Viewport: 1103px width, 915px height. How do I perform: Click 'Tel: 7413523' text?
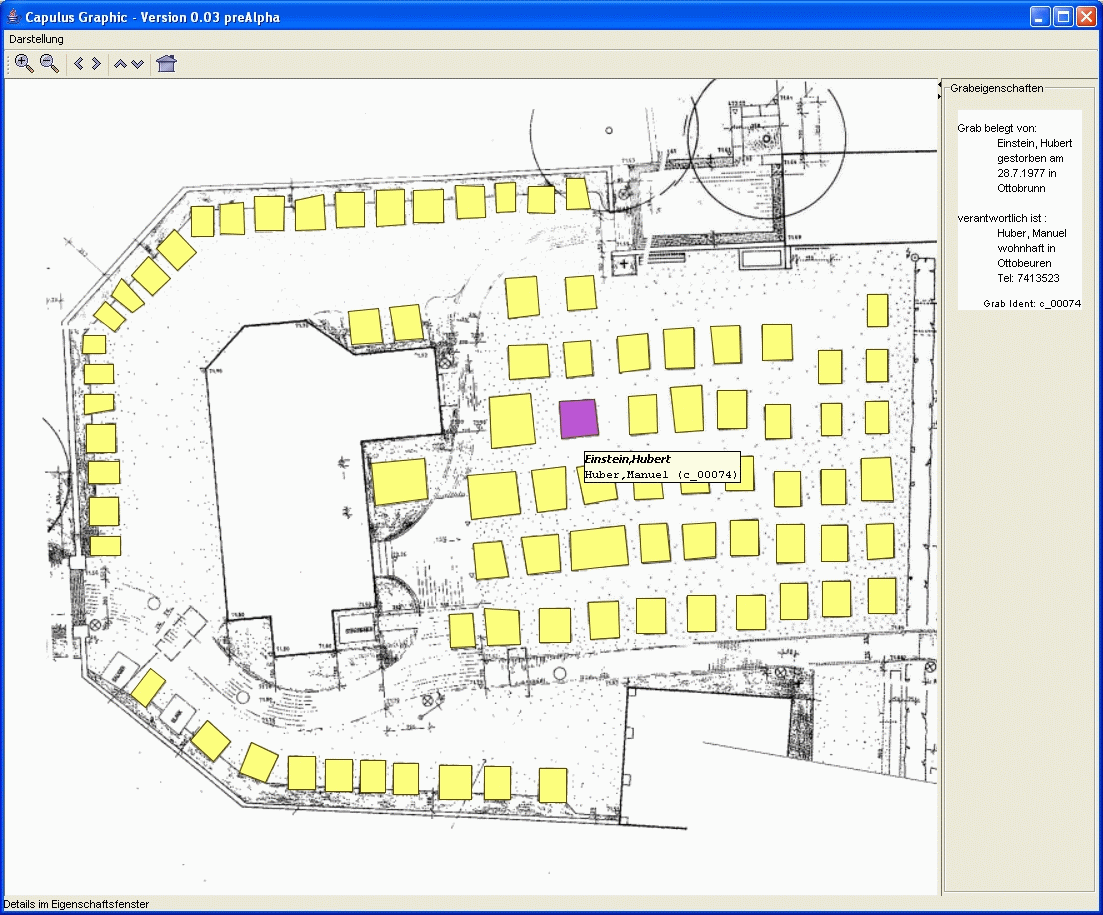(x=1028, y=278)
